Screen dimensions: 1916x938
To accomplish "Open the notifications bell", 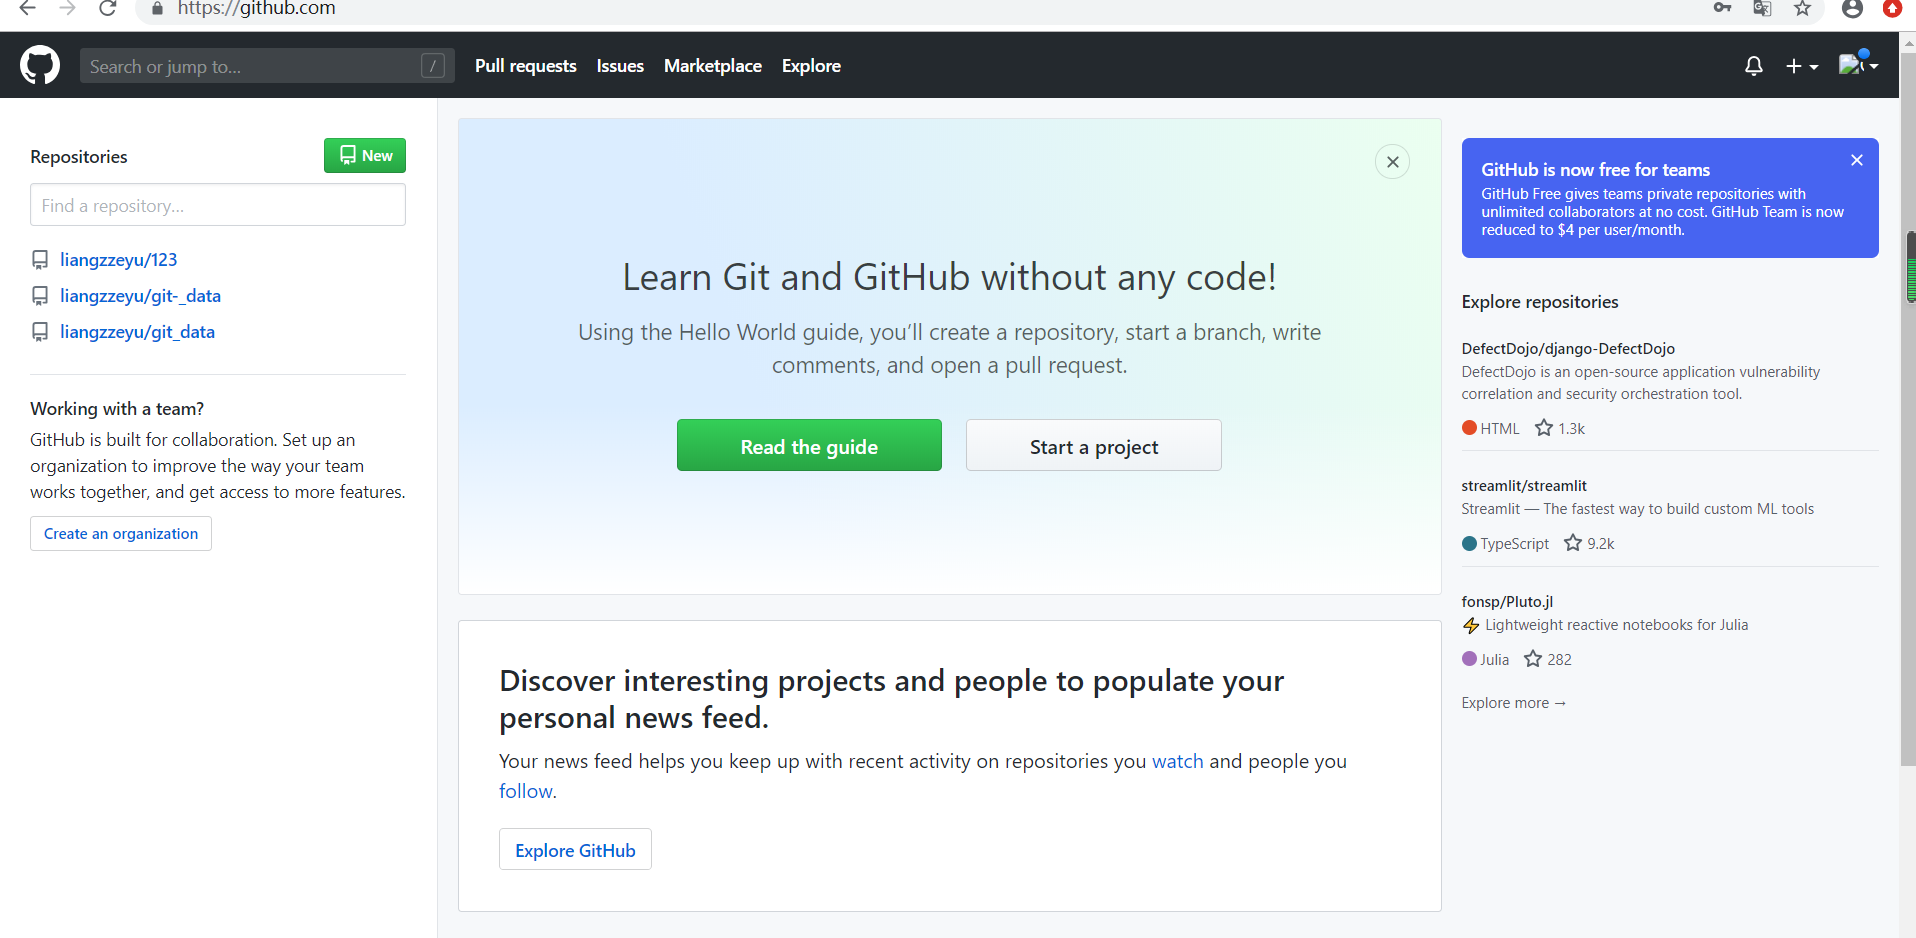I will coord(1753,66).
